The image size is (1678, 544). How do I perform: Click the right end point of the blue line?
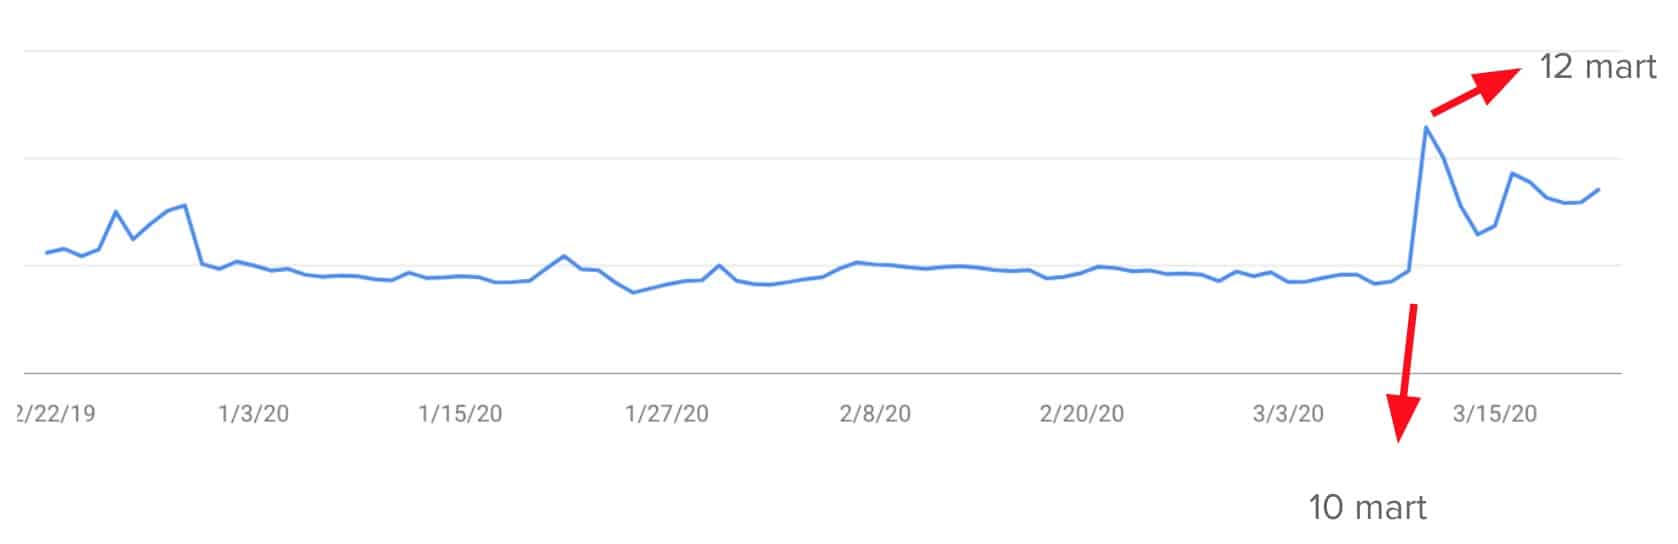(x=1599, y=189)
